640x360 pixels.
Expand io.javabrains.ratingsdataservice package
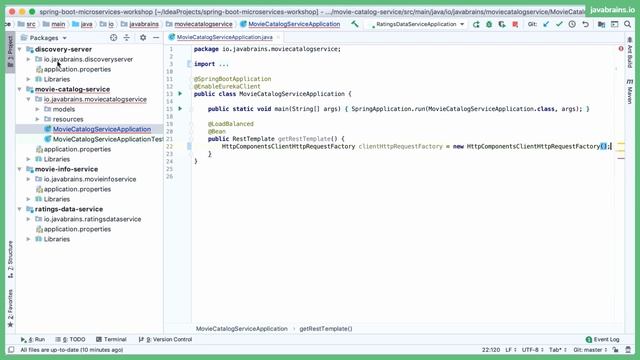click(29, 219)
